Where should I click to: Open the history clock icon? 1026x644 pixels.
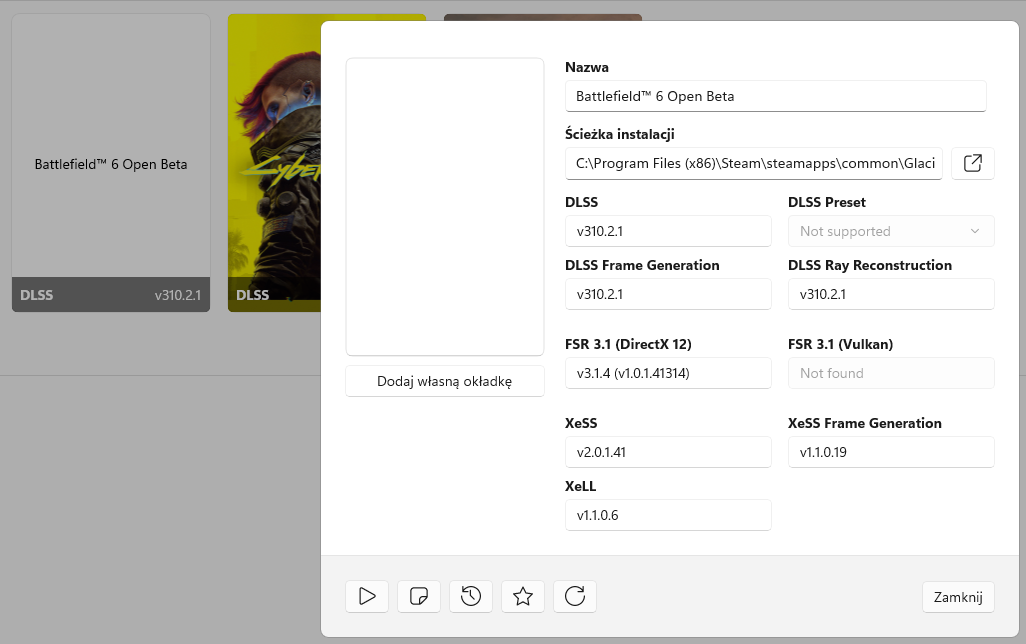[471, 597]
